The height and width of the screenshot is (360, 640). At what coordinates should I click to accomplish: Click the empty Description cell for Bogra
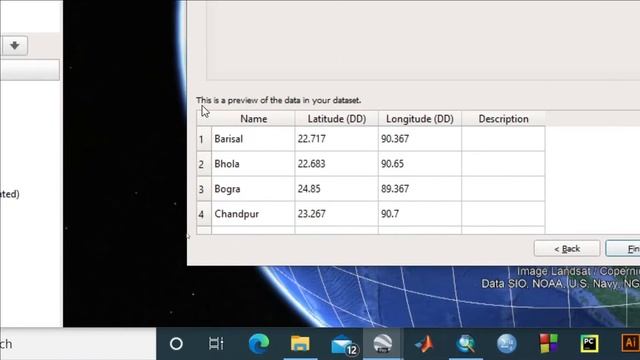pyautogui.click(x=503, y=189)
